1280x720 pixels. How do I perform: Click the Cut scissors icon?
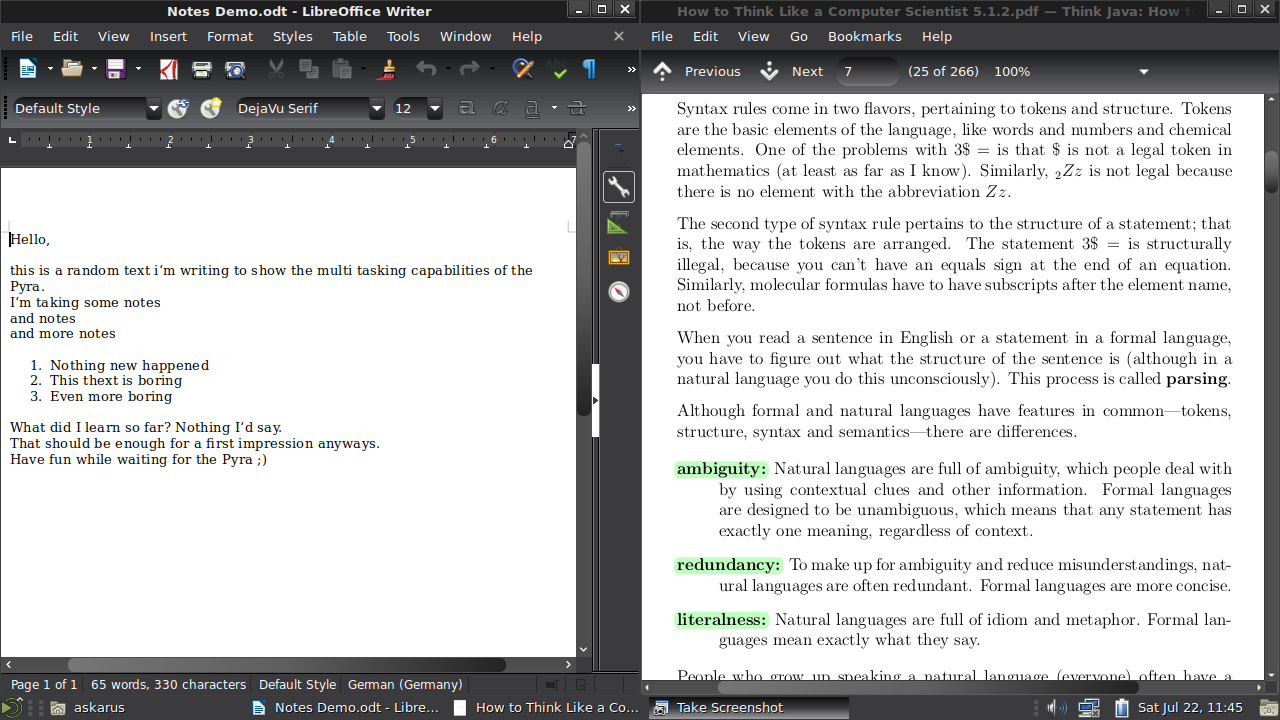pyautogui.click(x=276, y=69)
